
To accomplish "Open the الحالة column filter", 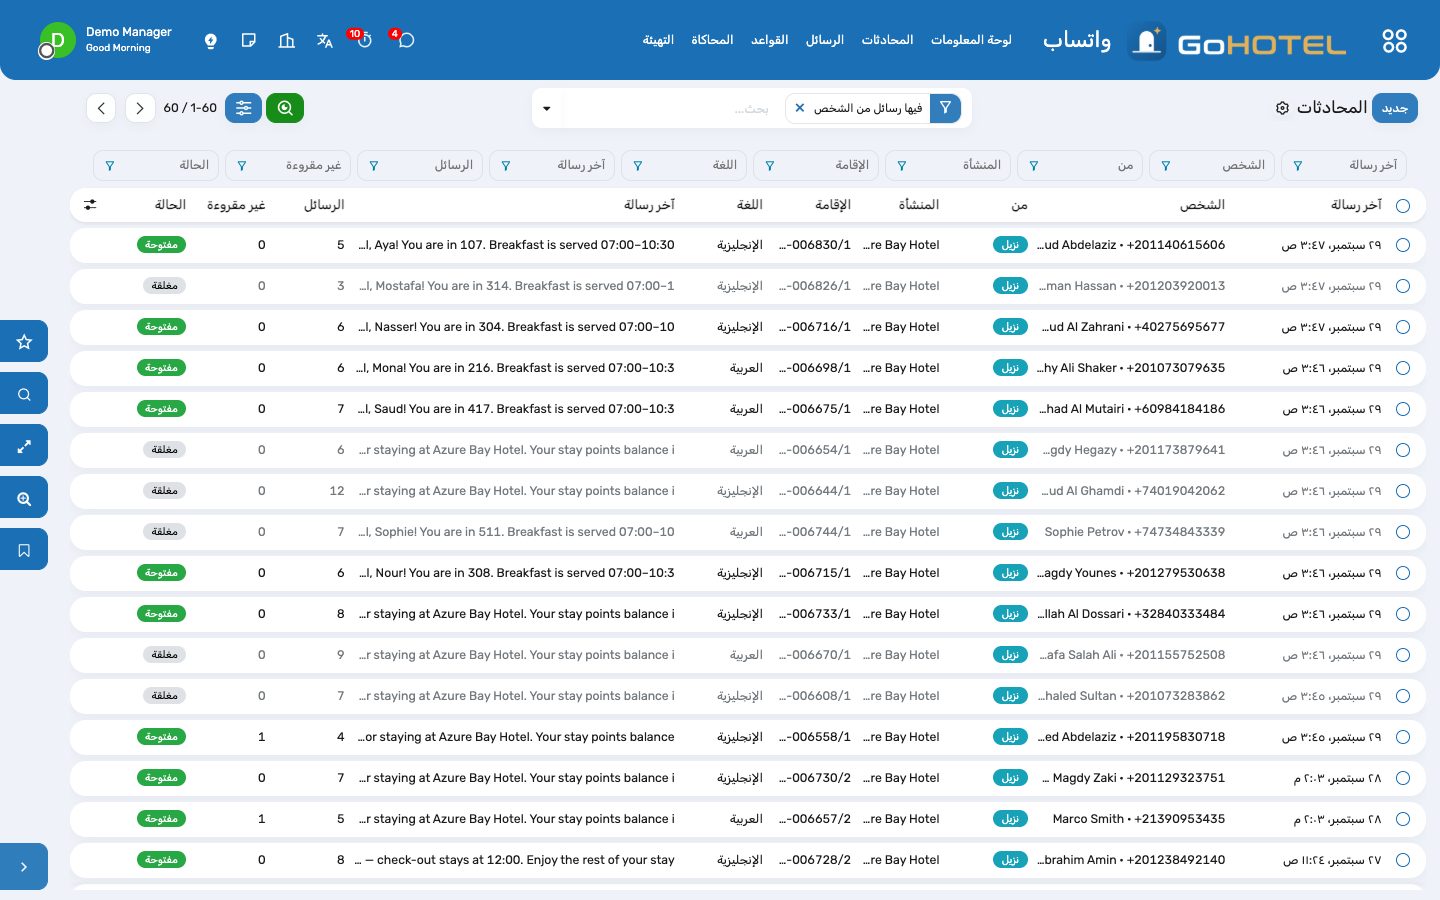I will (156, 166).
